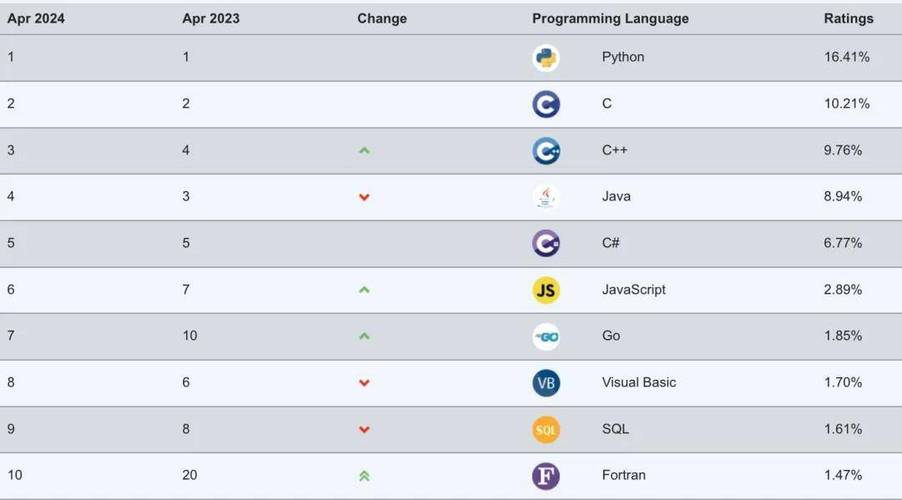Screen dimensions: 902x500
Task: Click the orange SQL icon
Action: pos(546,430)
